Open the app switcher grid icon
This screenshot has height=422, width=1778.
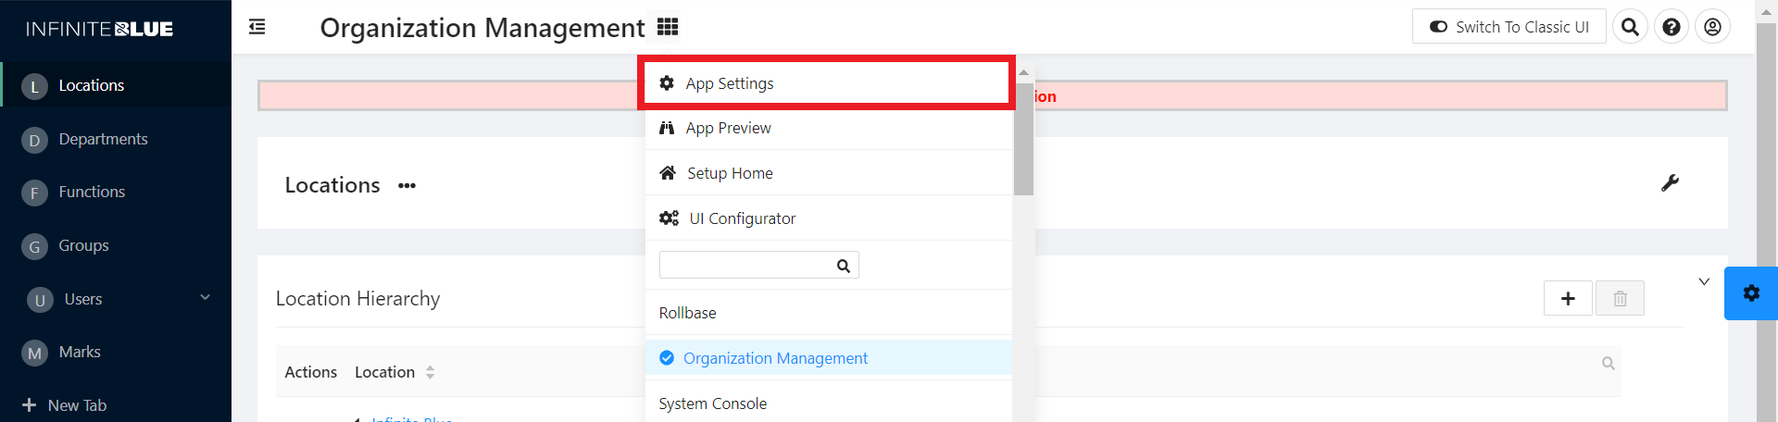[668, 27]
